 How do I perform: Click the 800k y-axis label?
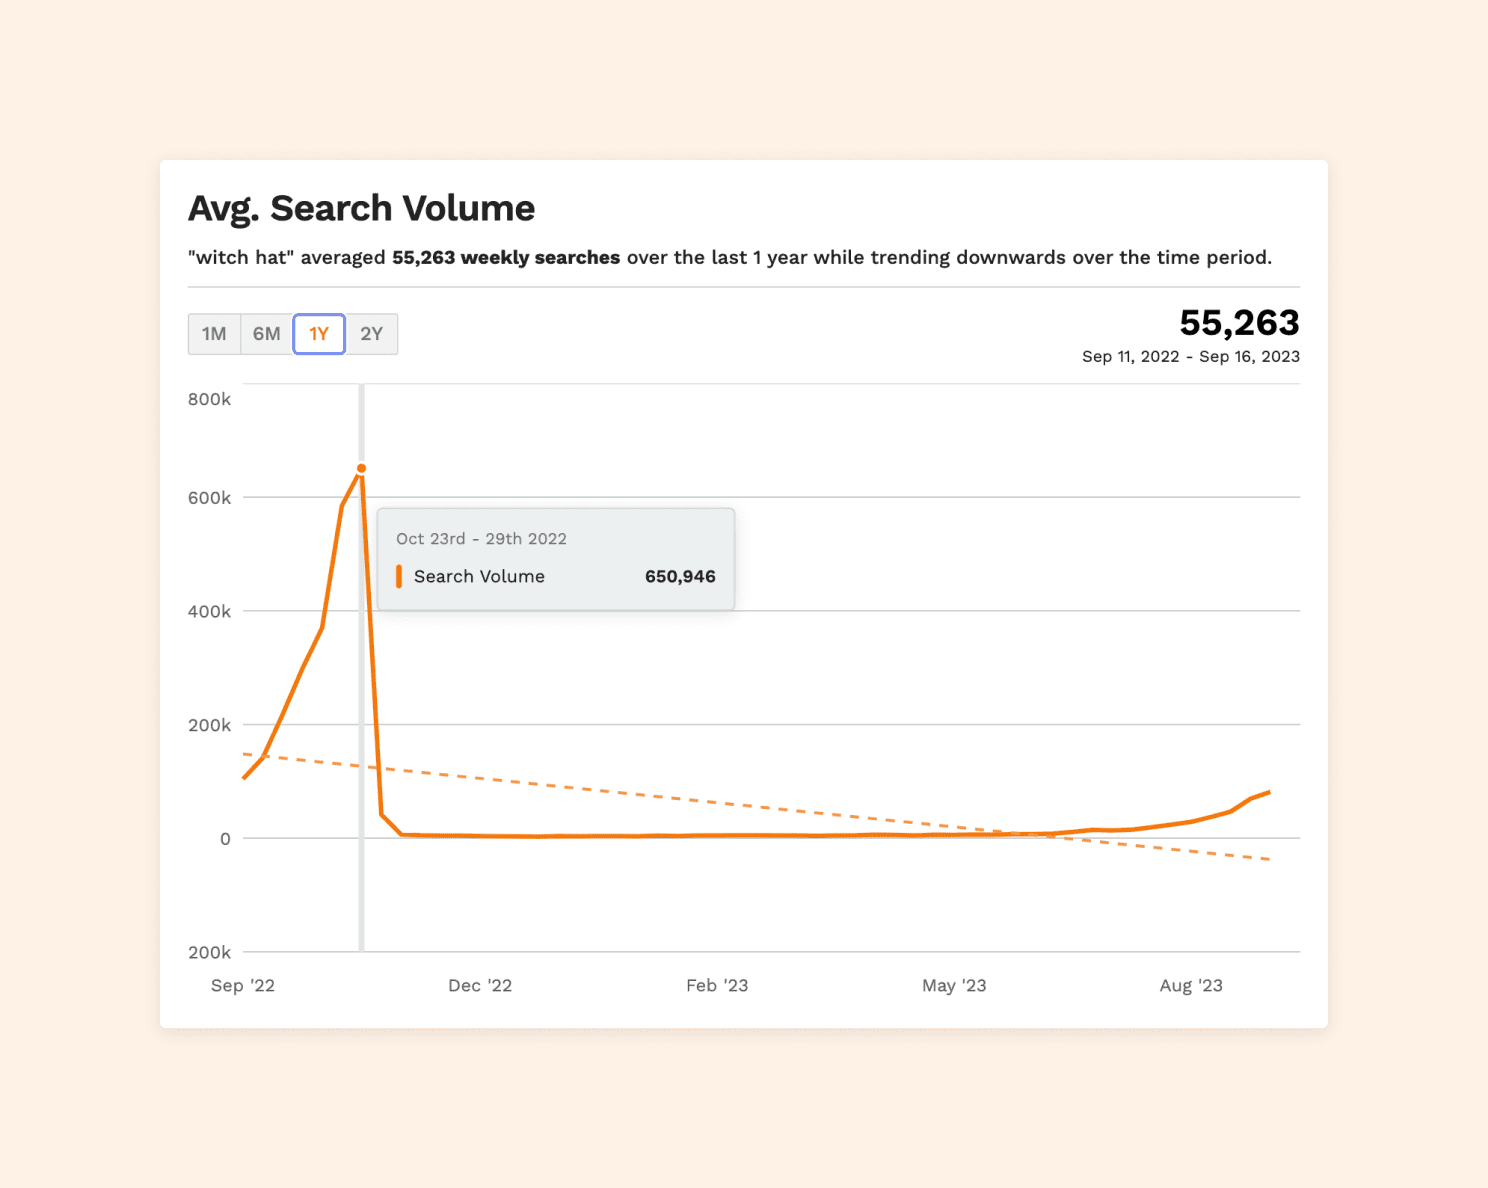[x=209, y=399]
